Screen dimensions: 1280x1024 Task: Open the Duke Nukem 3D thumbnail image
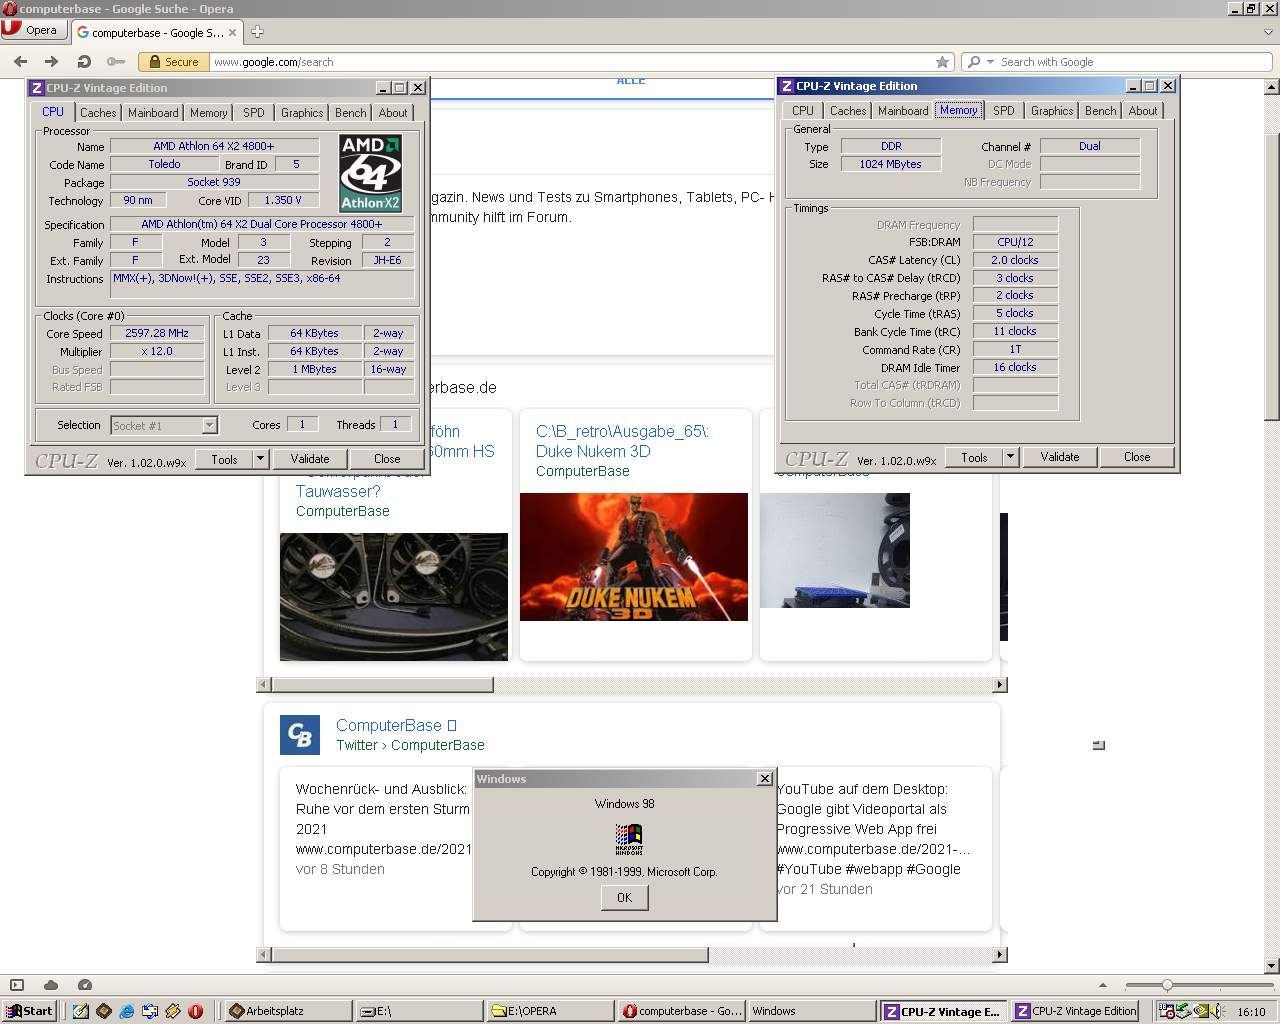634,557
